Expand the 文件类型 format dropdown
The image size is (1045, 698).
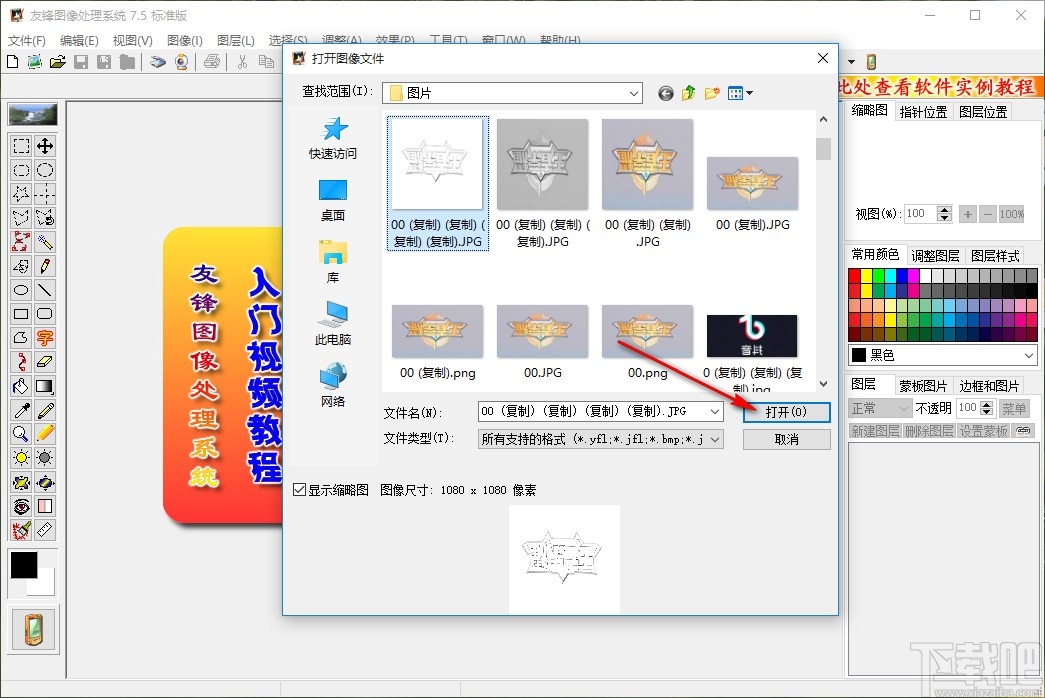(x=715, y=439)
